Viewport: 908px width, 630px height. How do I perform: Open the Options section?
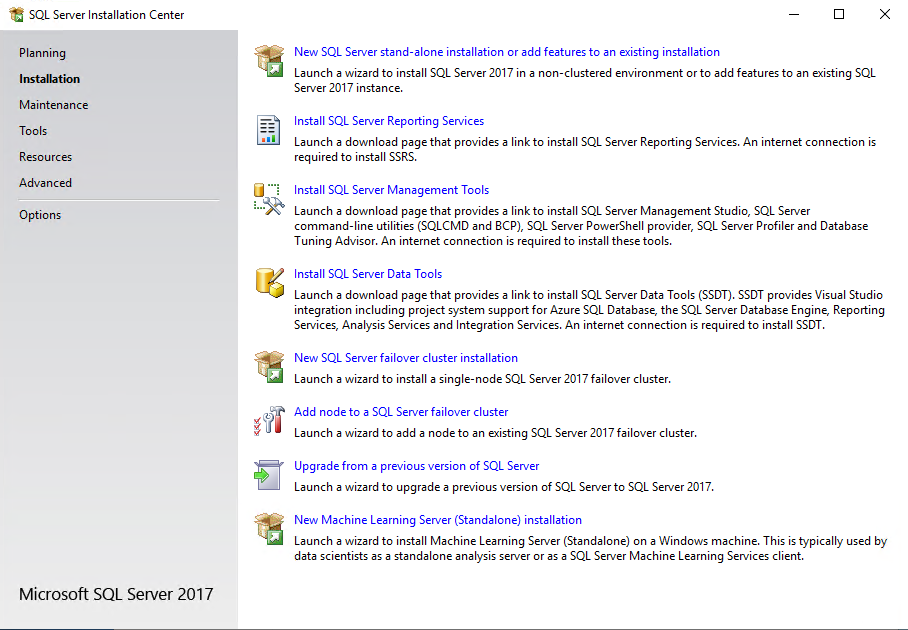tap(40, 215)
